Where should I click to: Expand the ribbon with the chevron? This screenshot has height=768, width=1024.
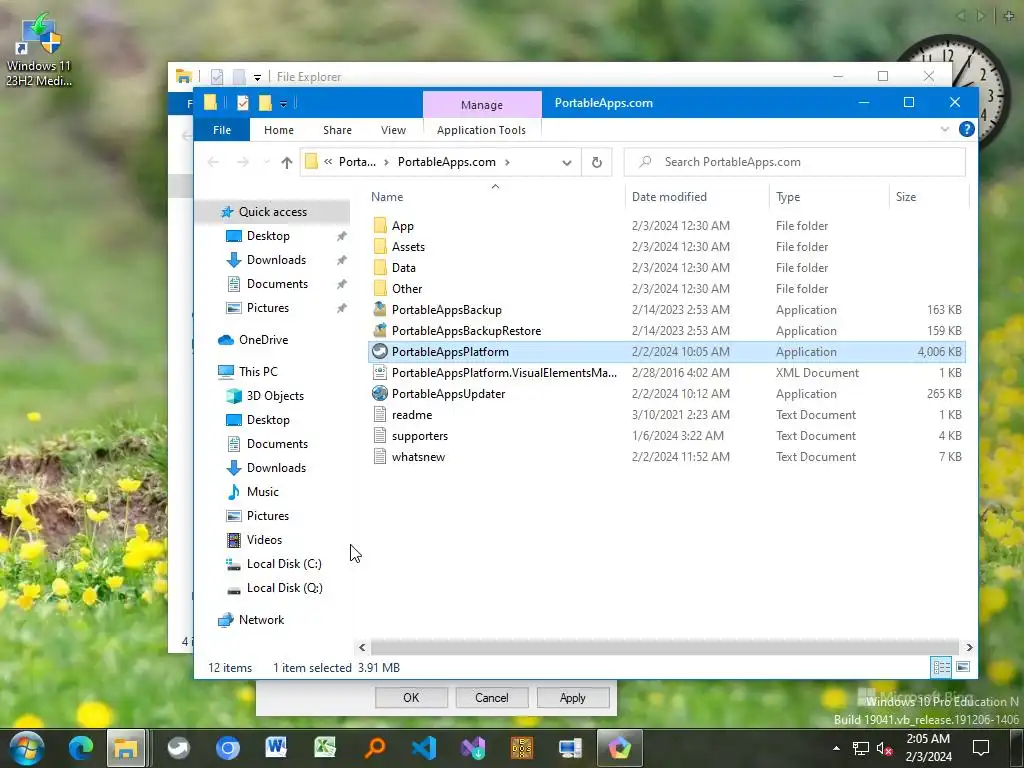click(944, 129)
